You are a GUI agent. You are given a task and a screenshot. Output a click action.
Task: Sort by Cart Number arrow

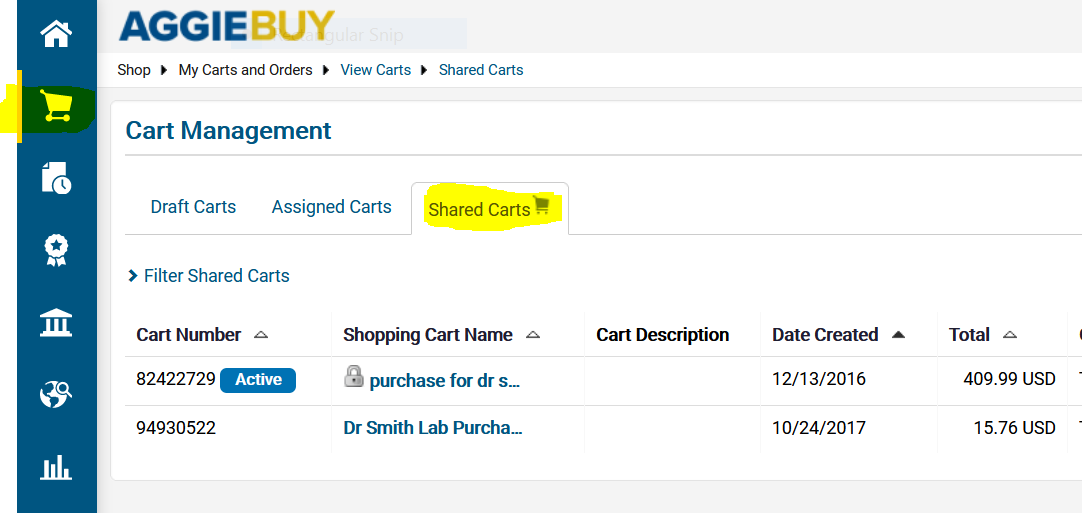click(x=260, y=335)
